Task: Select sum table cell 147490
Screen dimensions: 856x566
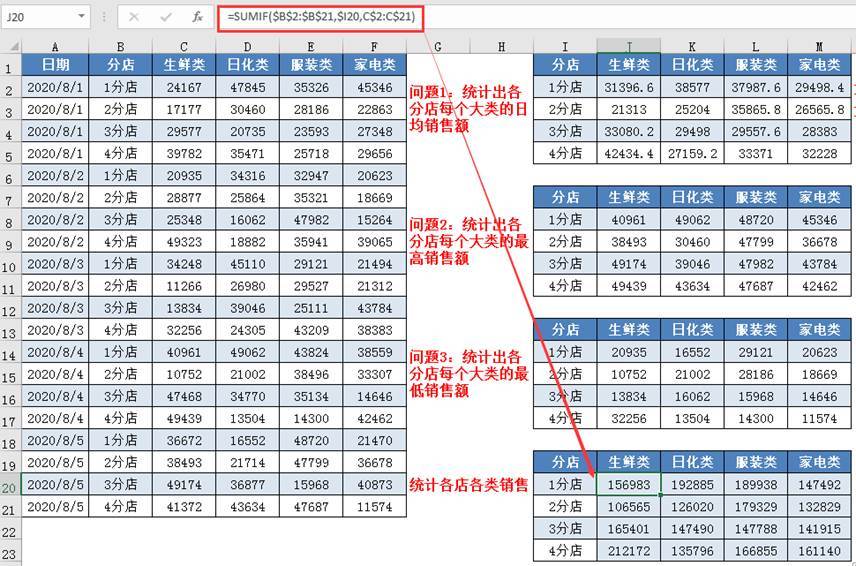Action: tap(692, 529)
